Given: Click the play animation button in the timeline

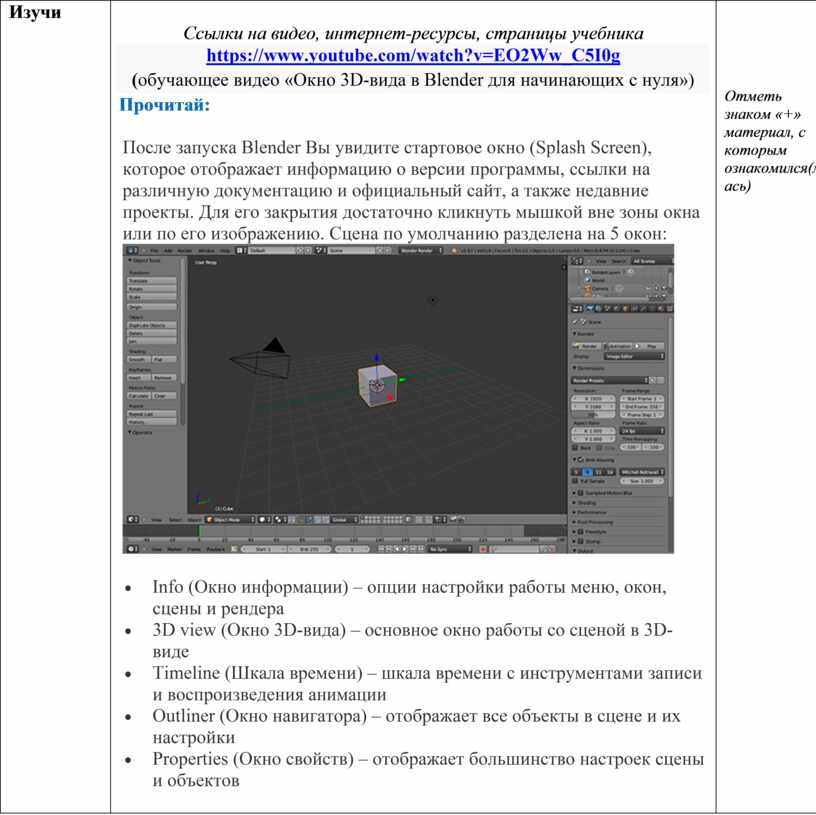Looking at the screenshot, I should [404, 549].
